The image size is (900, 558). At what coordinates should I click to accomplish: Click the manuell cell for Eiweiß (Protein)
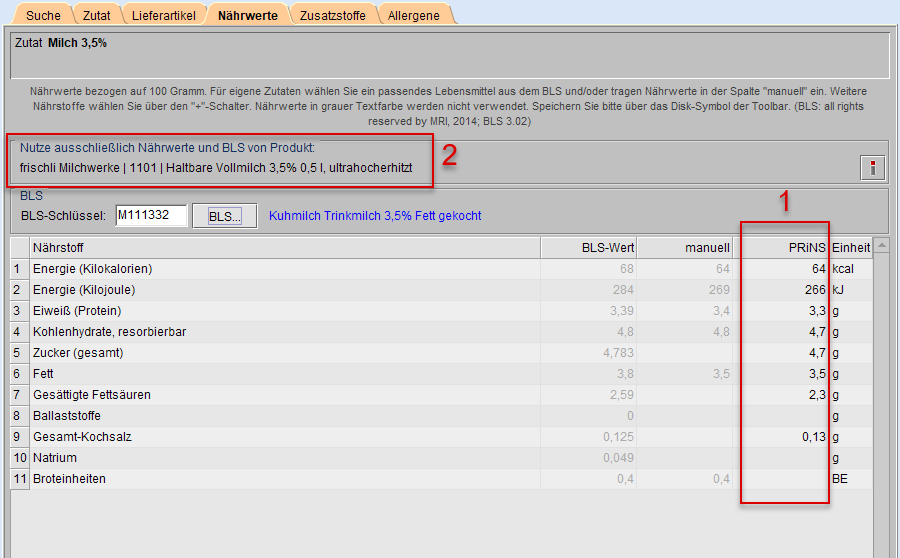click(x=686, y=311)
